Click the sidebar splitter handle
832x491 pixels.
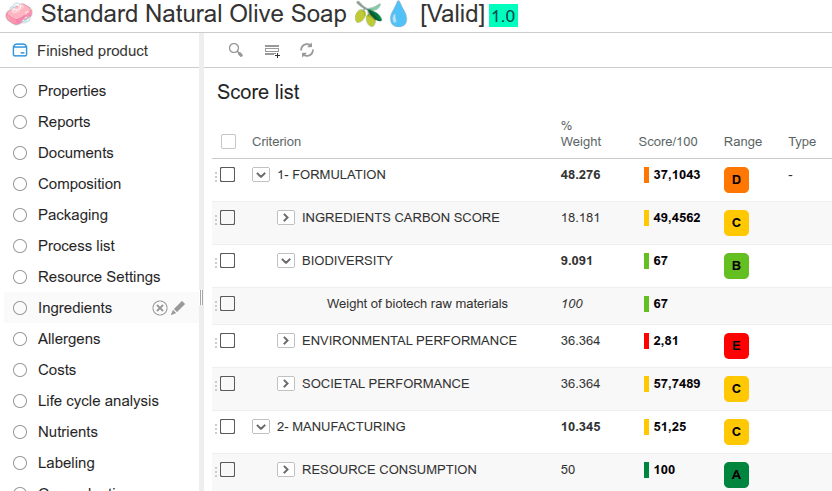click(202, 298)
